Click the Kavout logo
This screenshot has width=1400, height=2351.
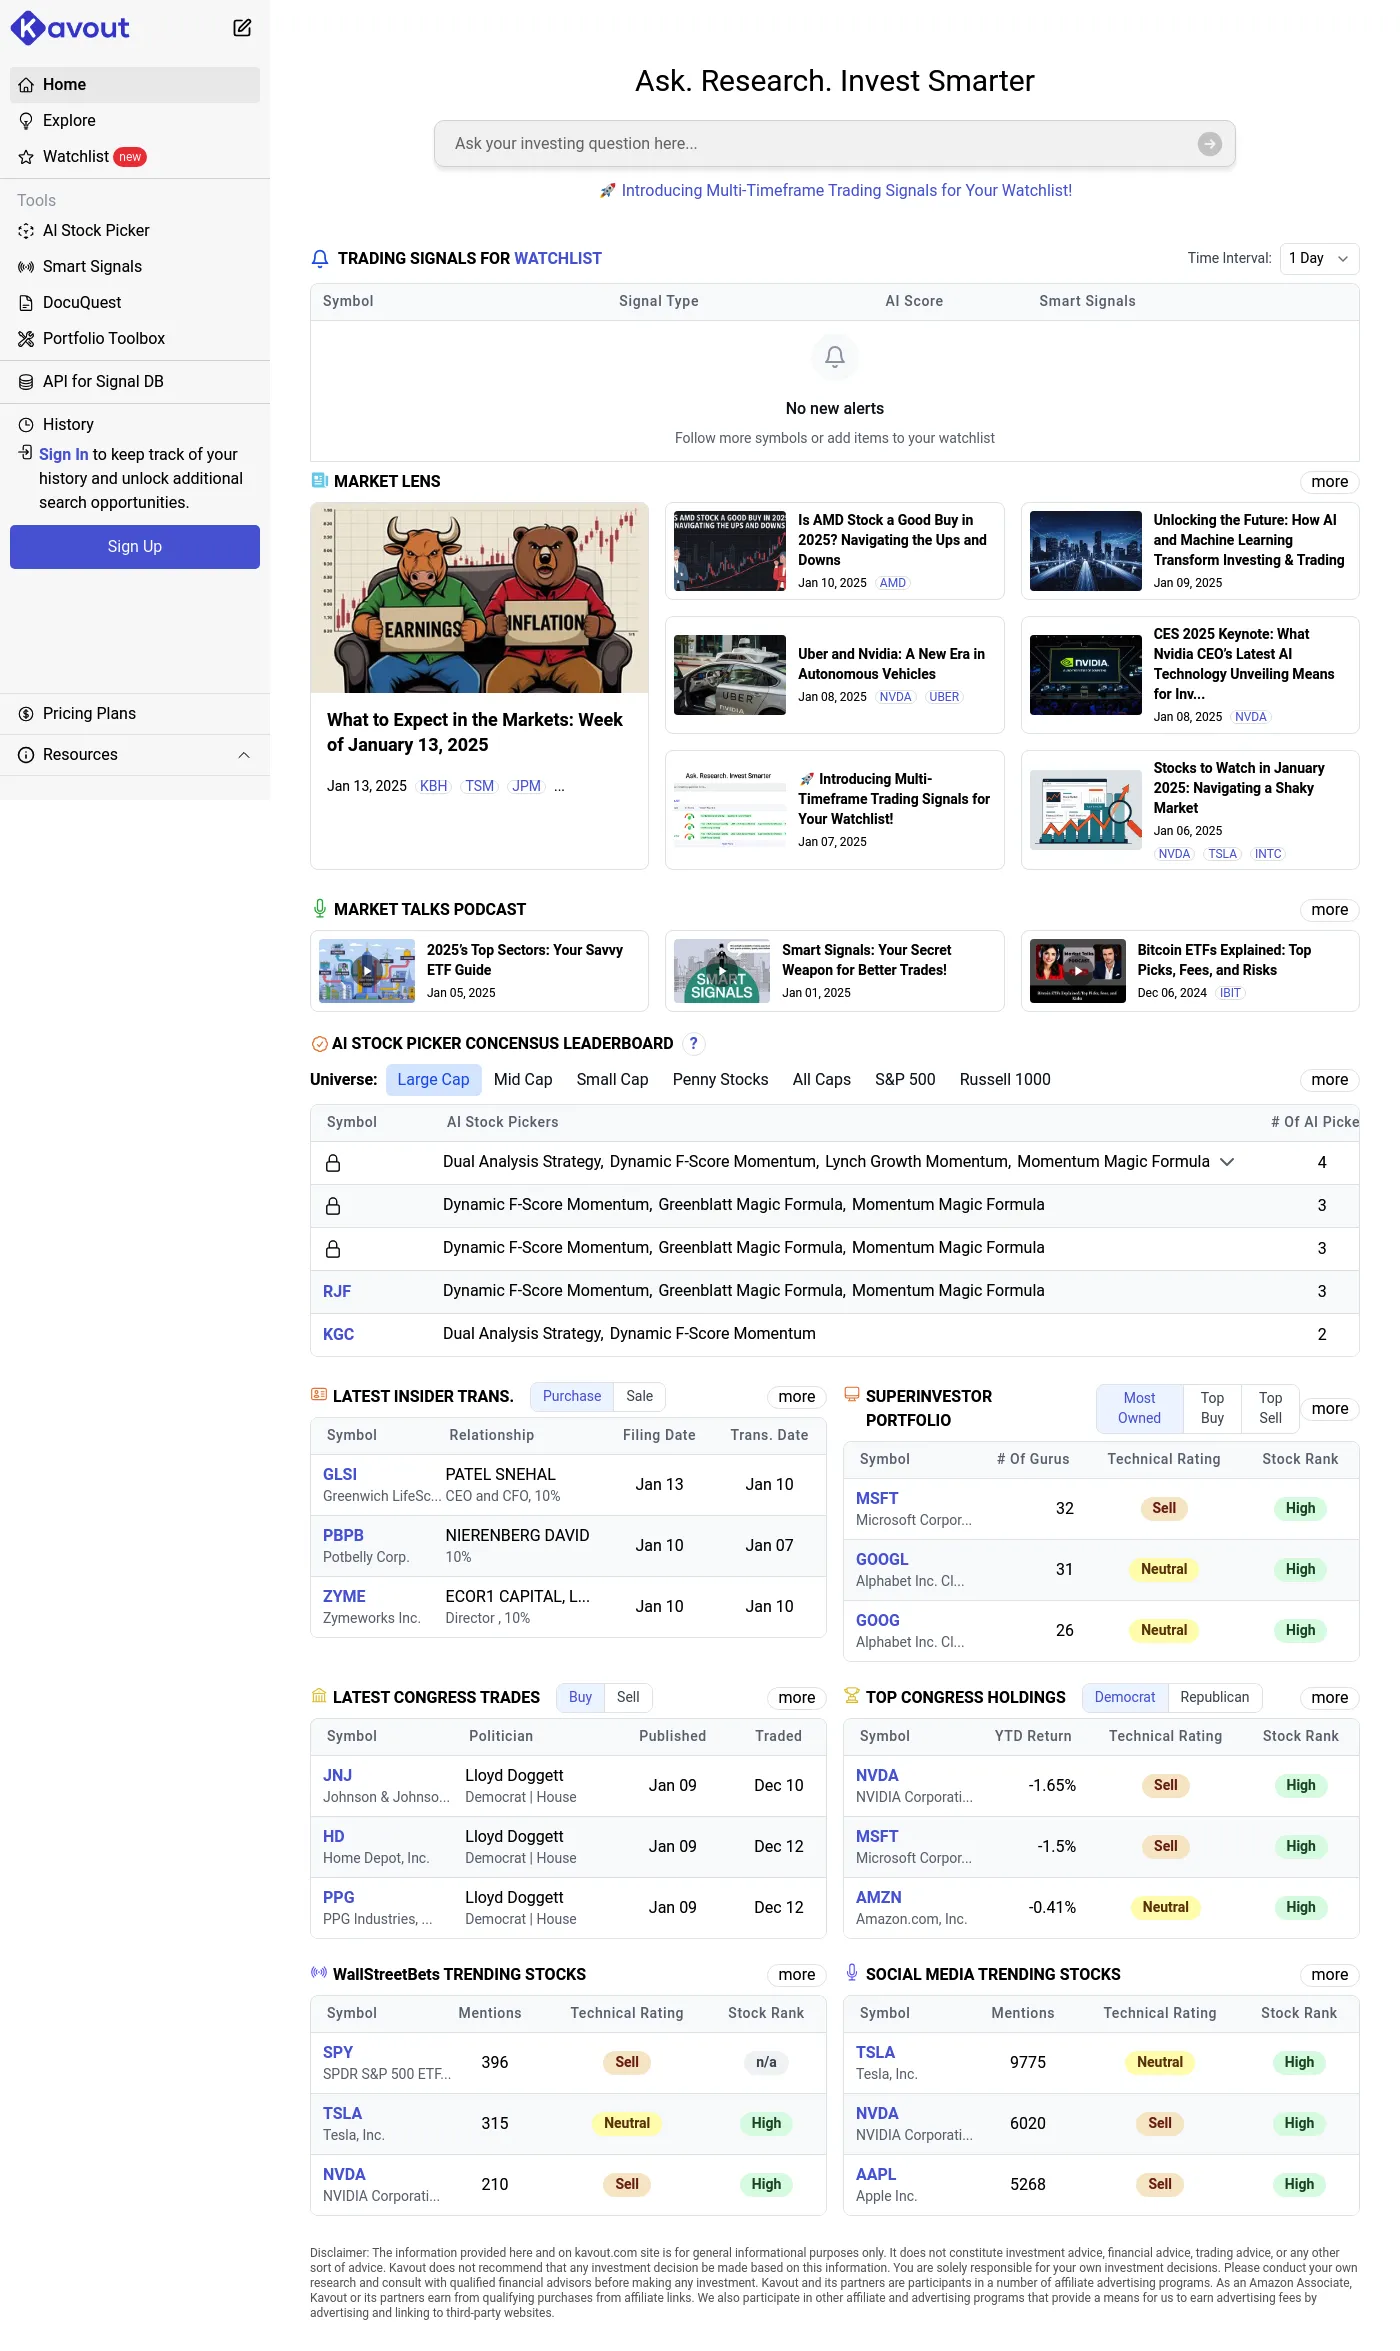pyautogui.click(x=70, y=28)
